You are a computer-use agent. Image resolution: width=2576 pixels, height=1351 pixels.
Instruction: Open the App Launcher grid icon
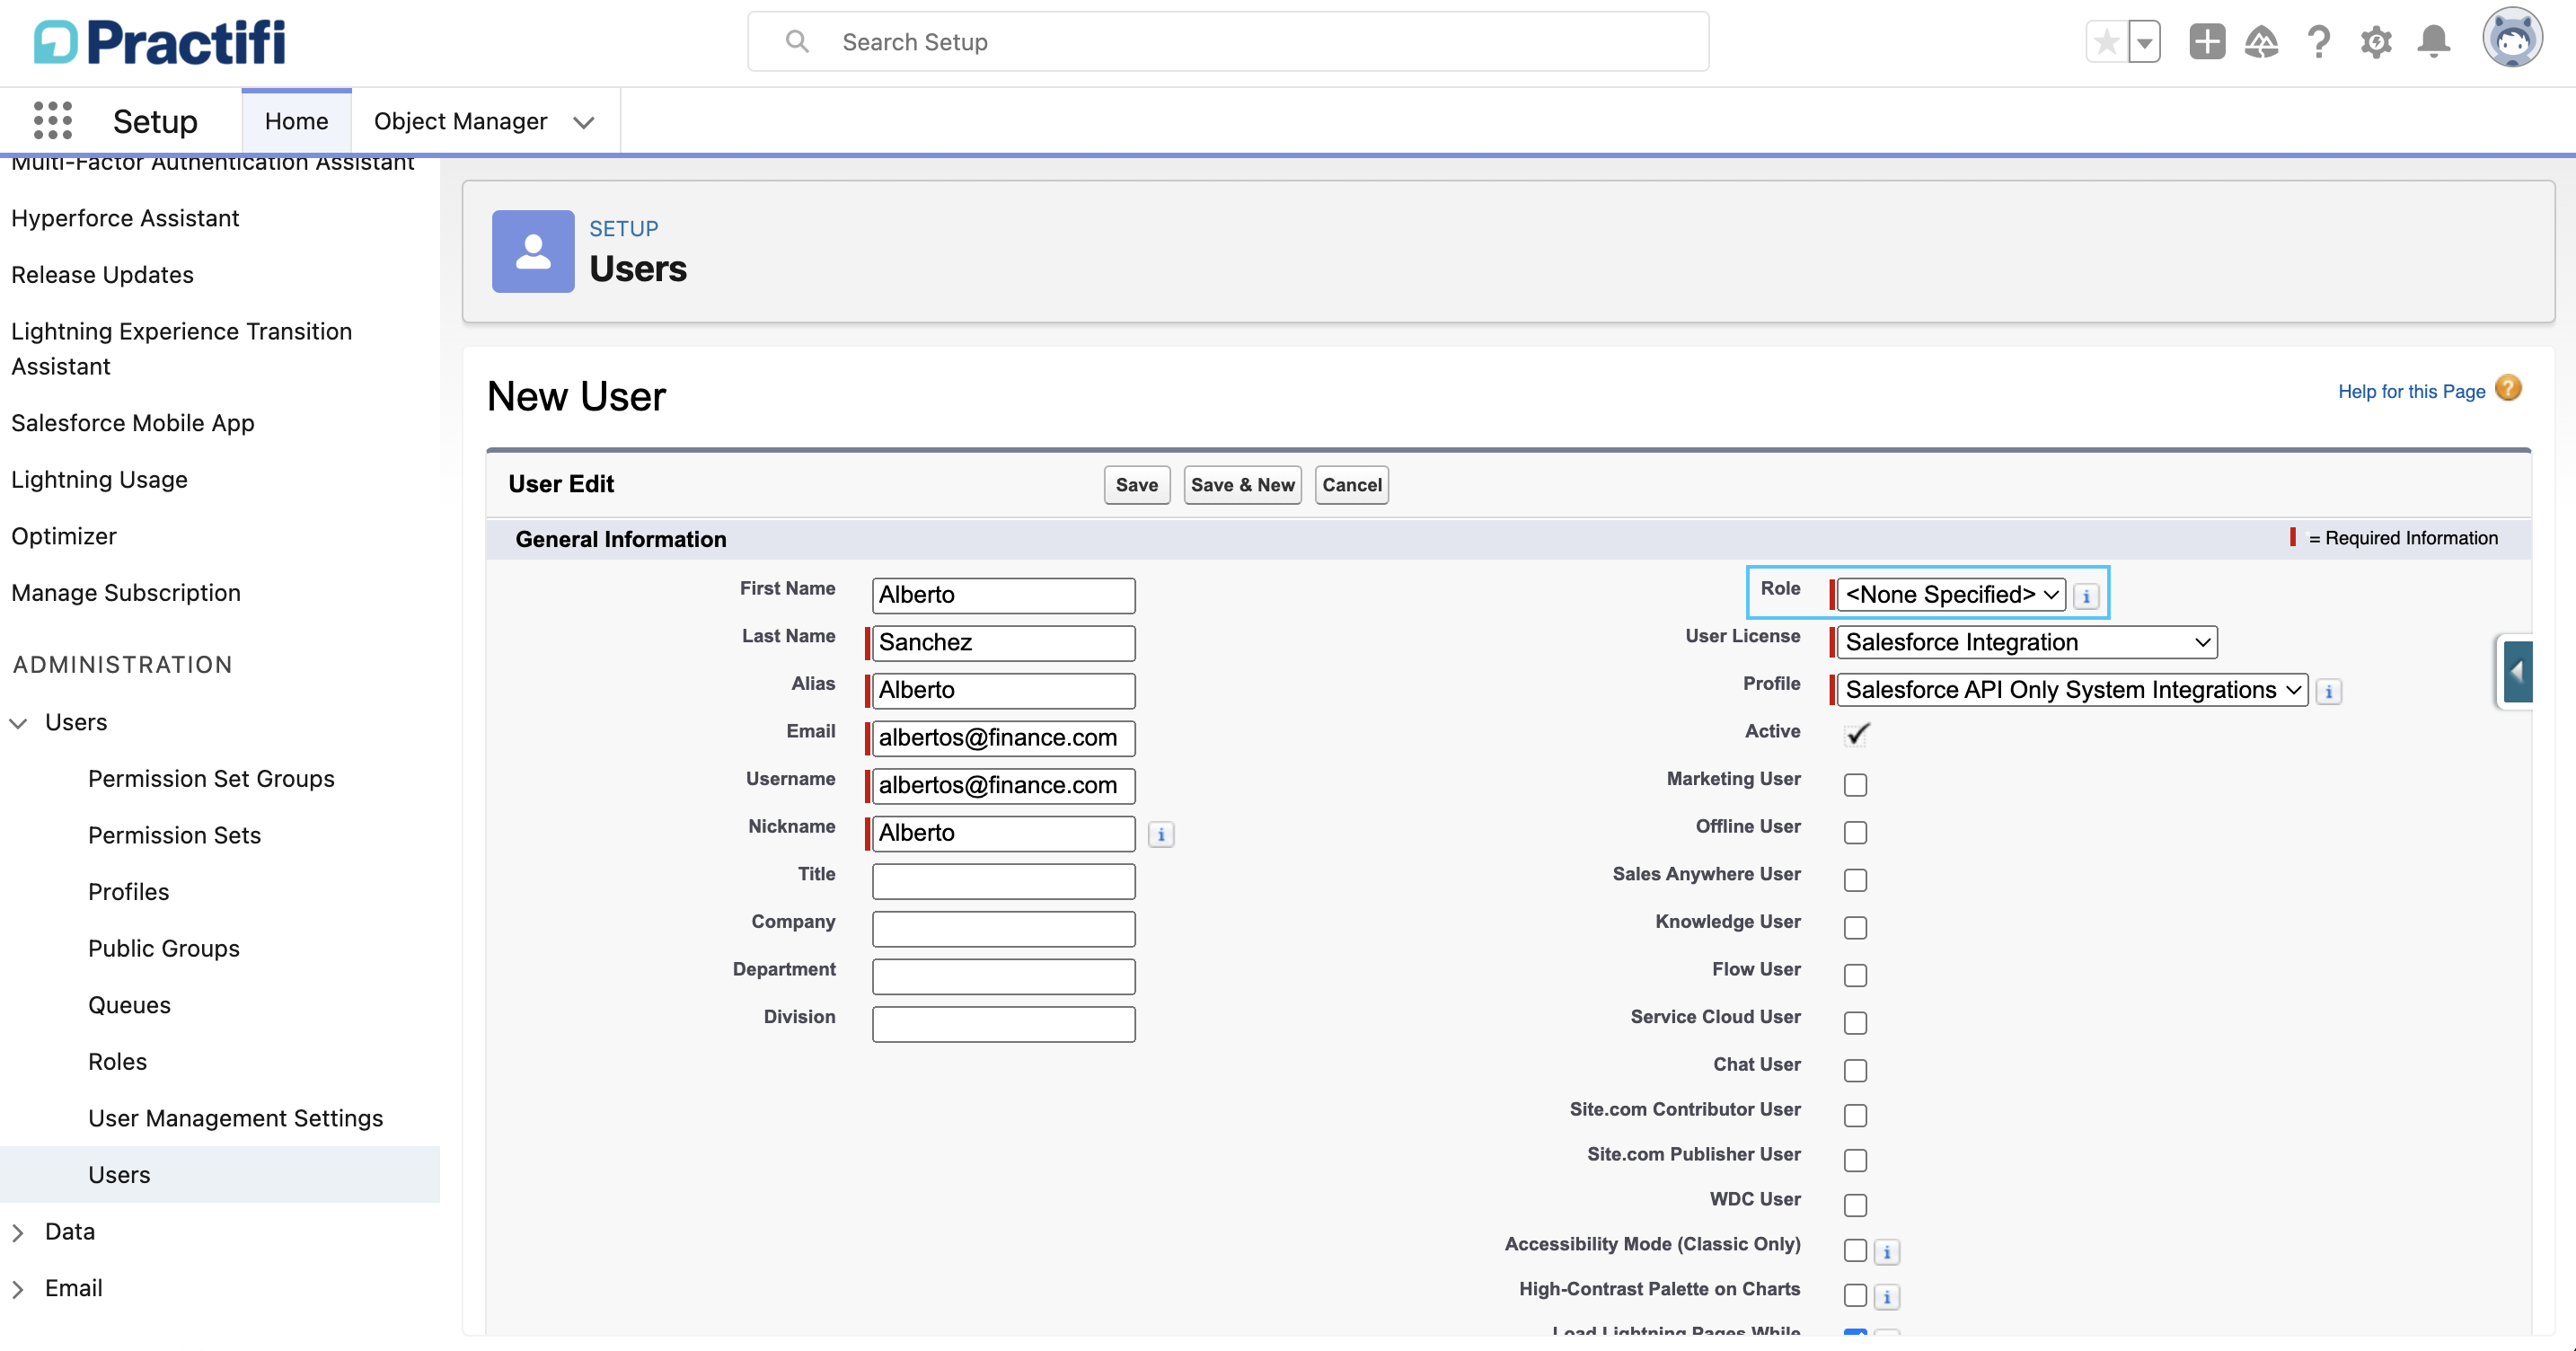[52, 121]
